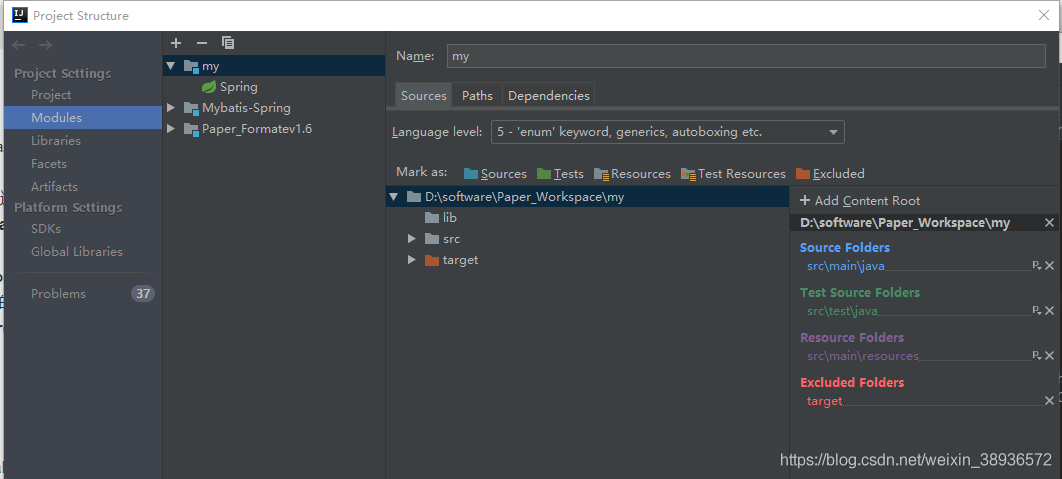Click the IntelliJ IDEA logo icon
The height and width of the screenshot is (479, 1062).
(x=20, y=15)
